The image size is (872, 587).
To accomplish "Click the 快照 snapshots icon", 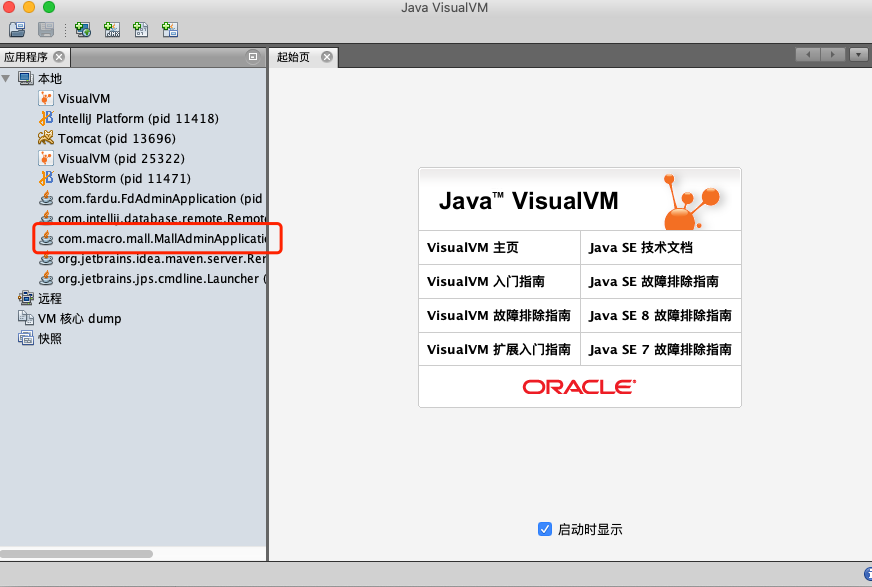I will click(x=26, y=338).
